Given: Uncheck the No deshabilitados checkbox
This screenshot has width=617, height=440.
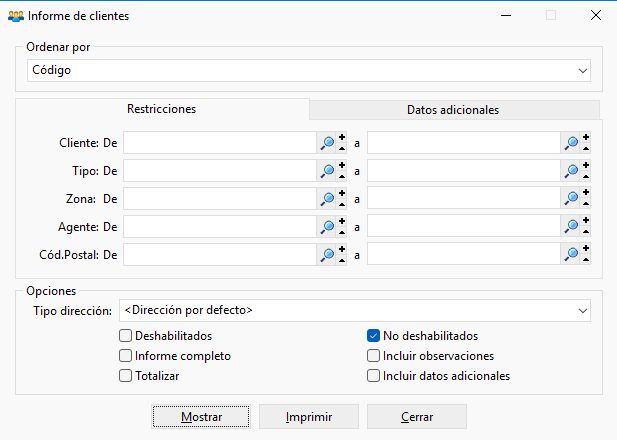Looking at the screenshot, I should [x=373, y=336].
